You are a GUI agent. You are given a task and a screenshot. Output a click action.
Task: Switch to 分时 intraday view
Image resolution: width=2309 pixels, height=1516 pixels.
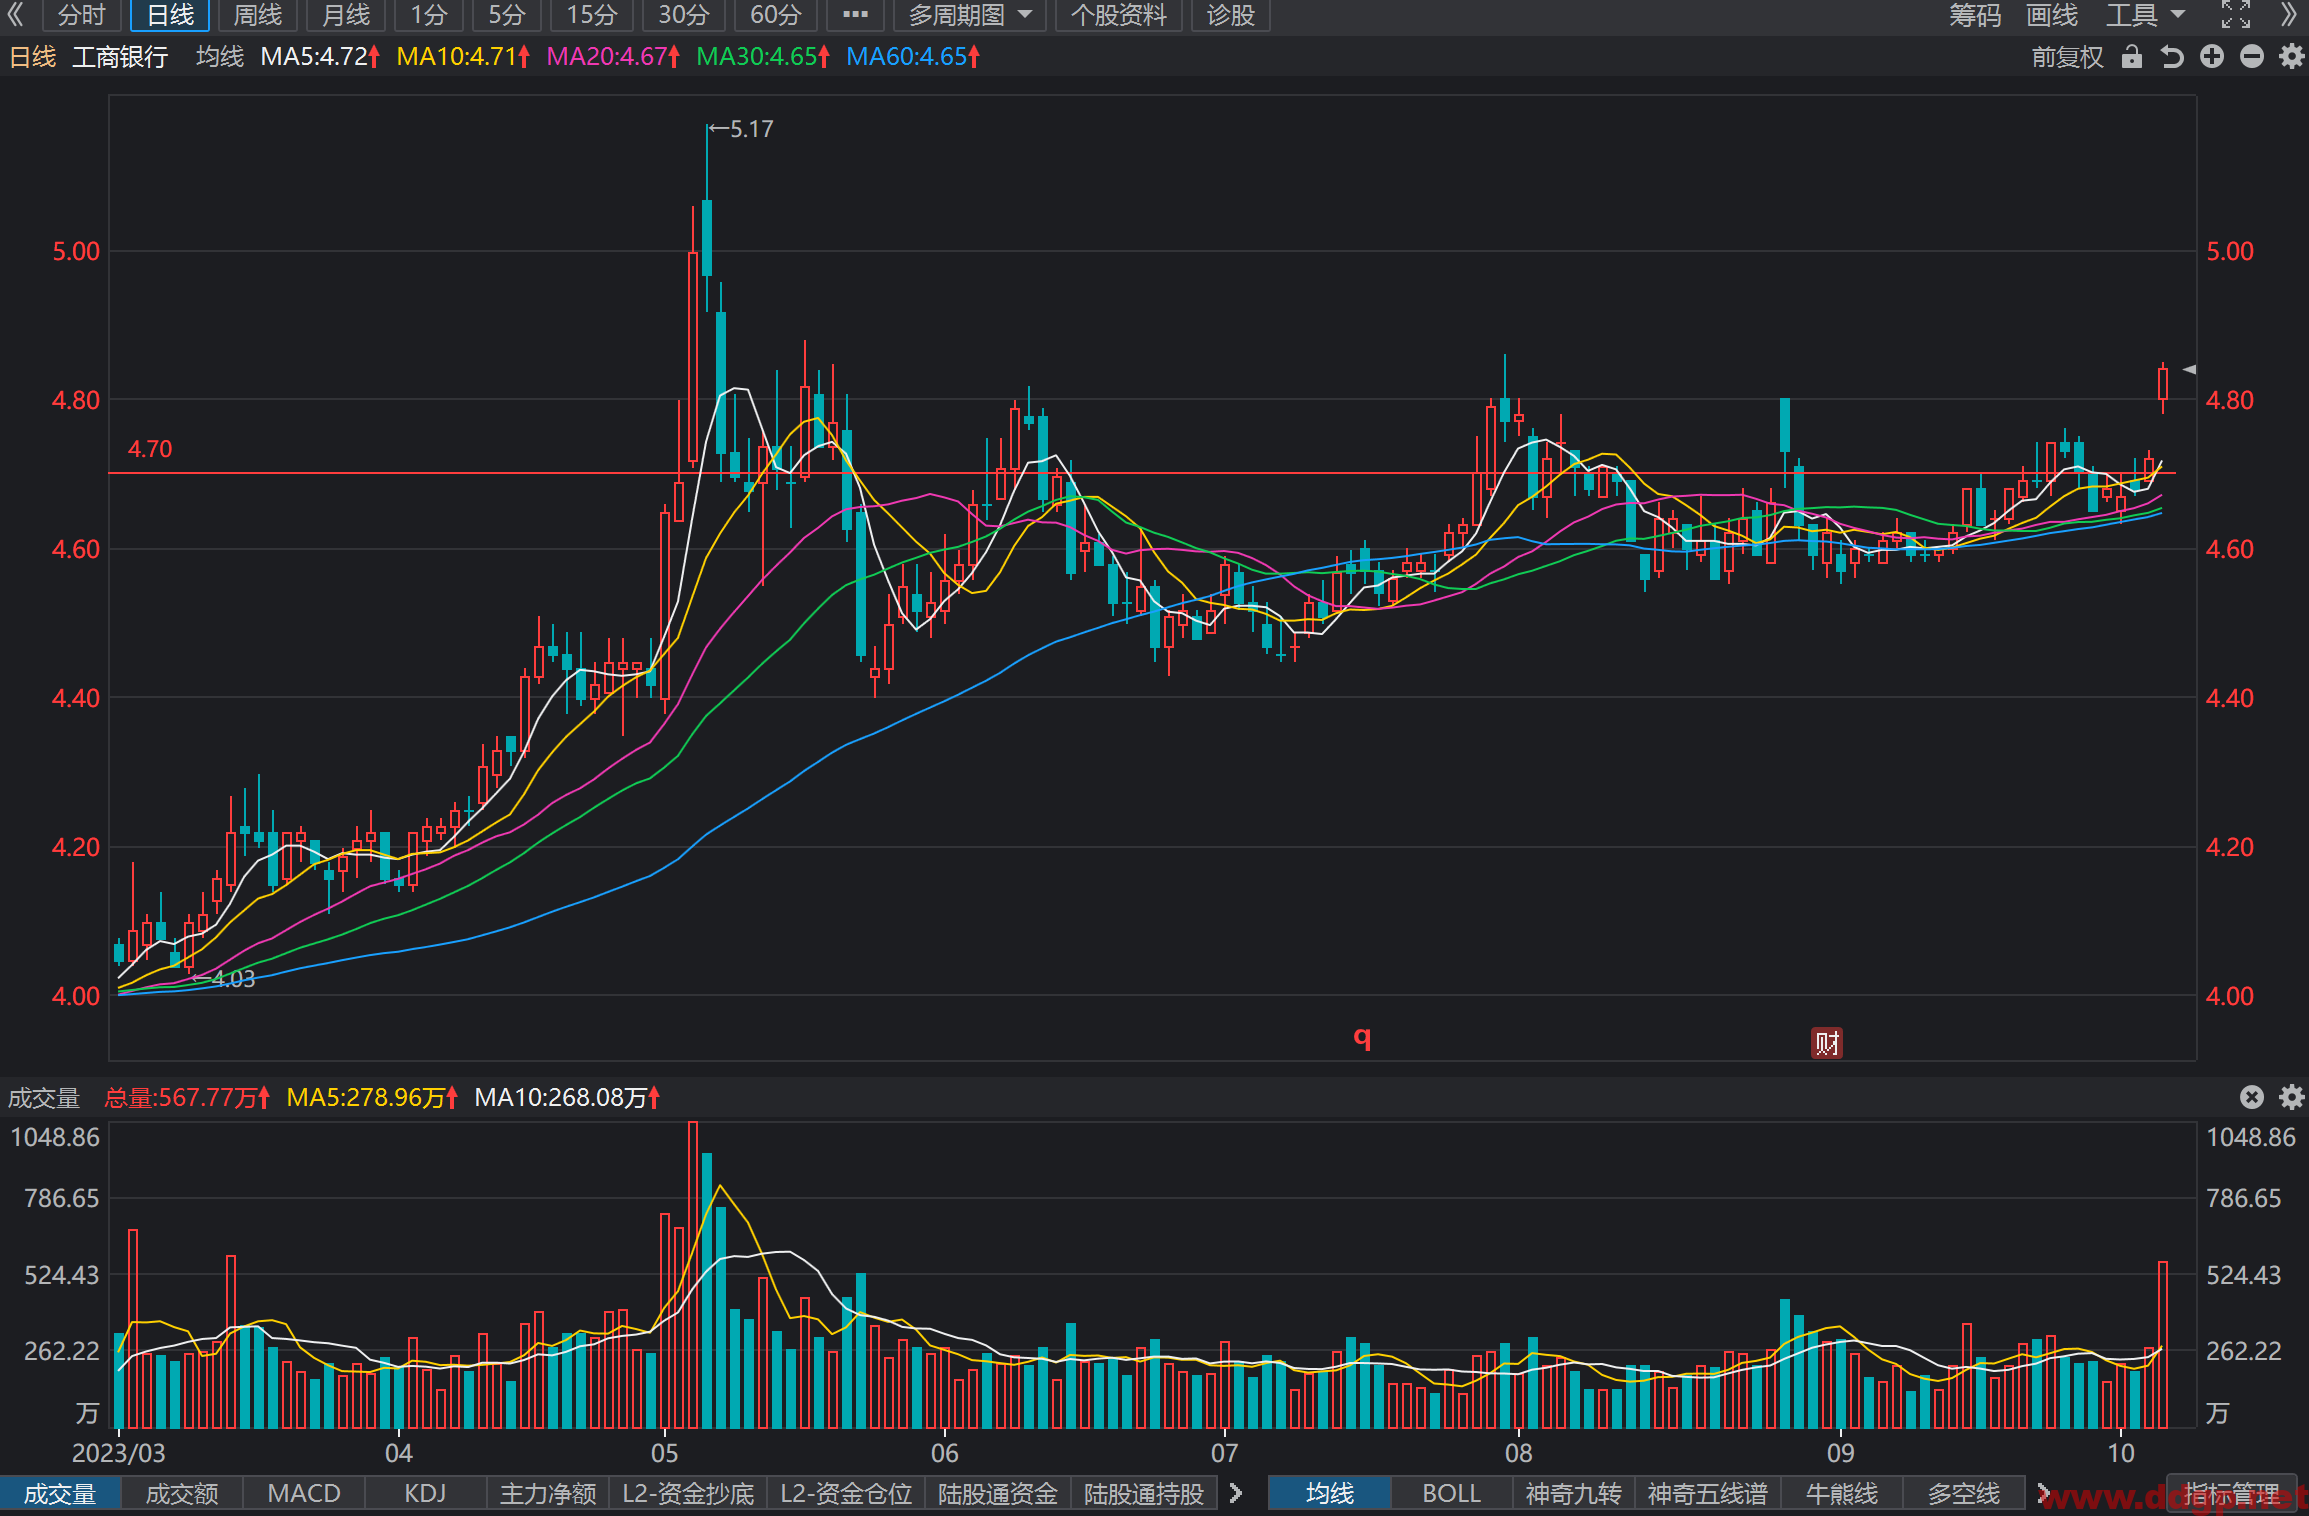(81, 15)
